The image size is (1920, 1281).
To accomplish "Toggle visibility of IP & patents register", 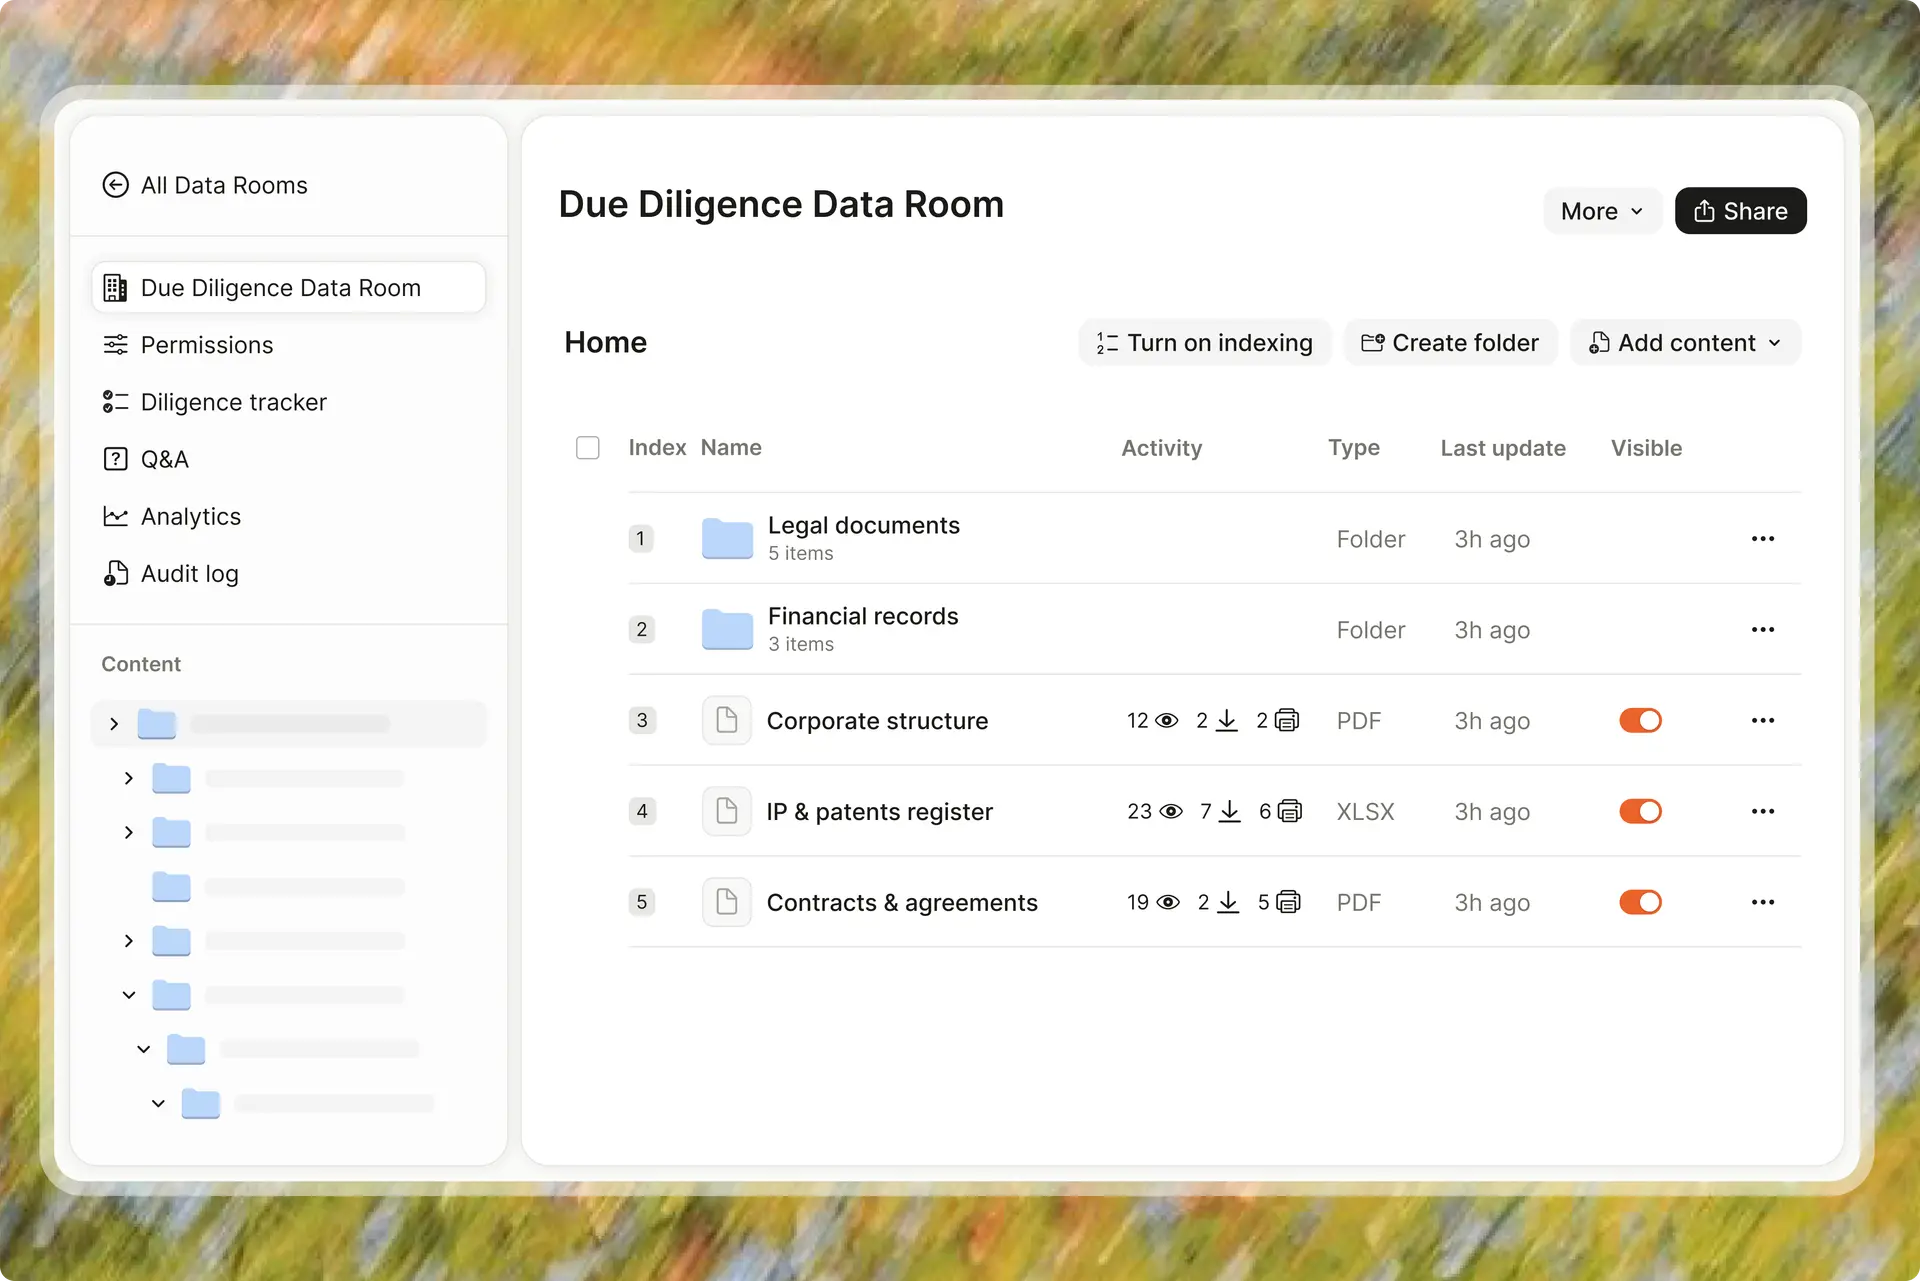I will coord(1640,811).
